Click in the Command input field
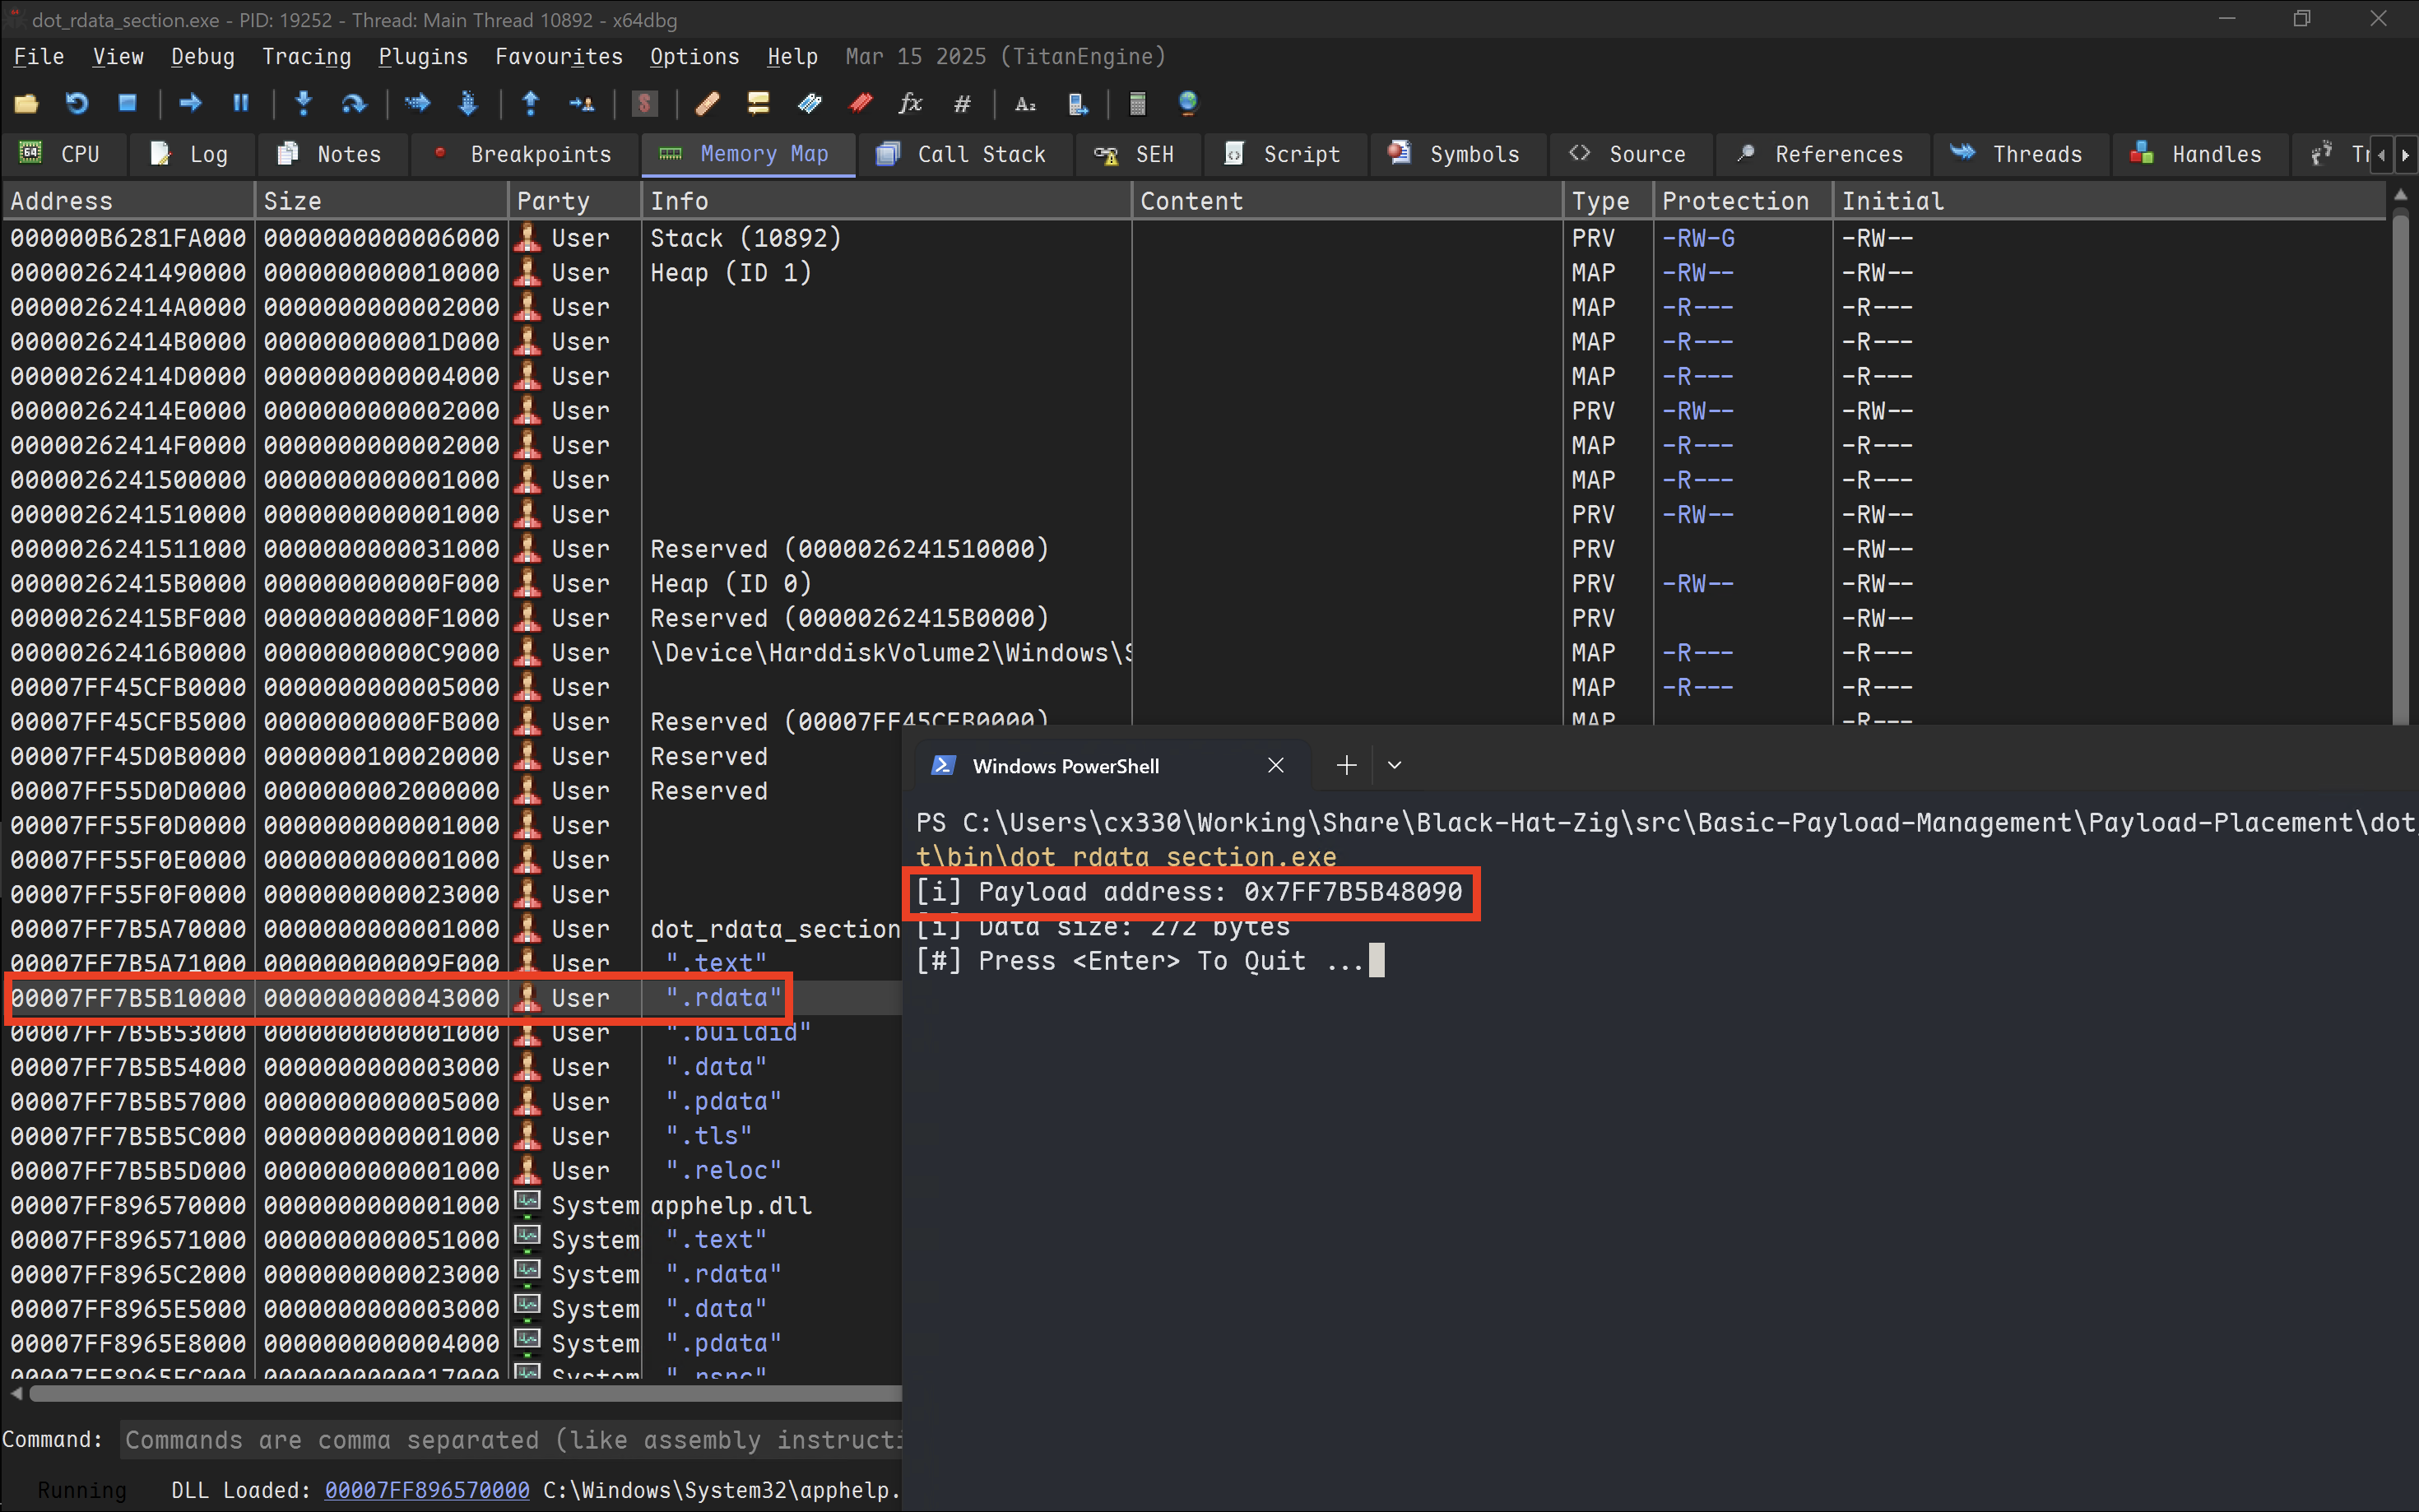 click(x=510, y=1440)
